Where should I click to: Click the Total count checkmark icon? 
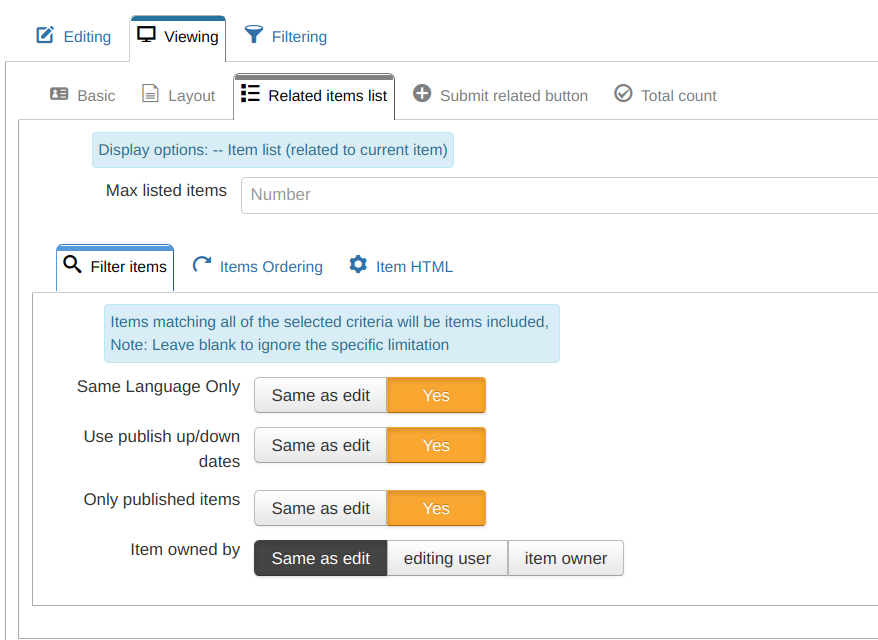click(623, 93)
